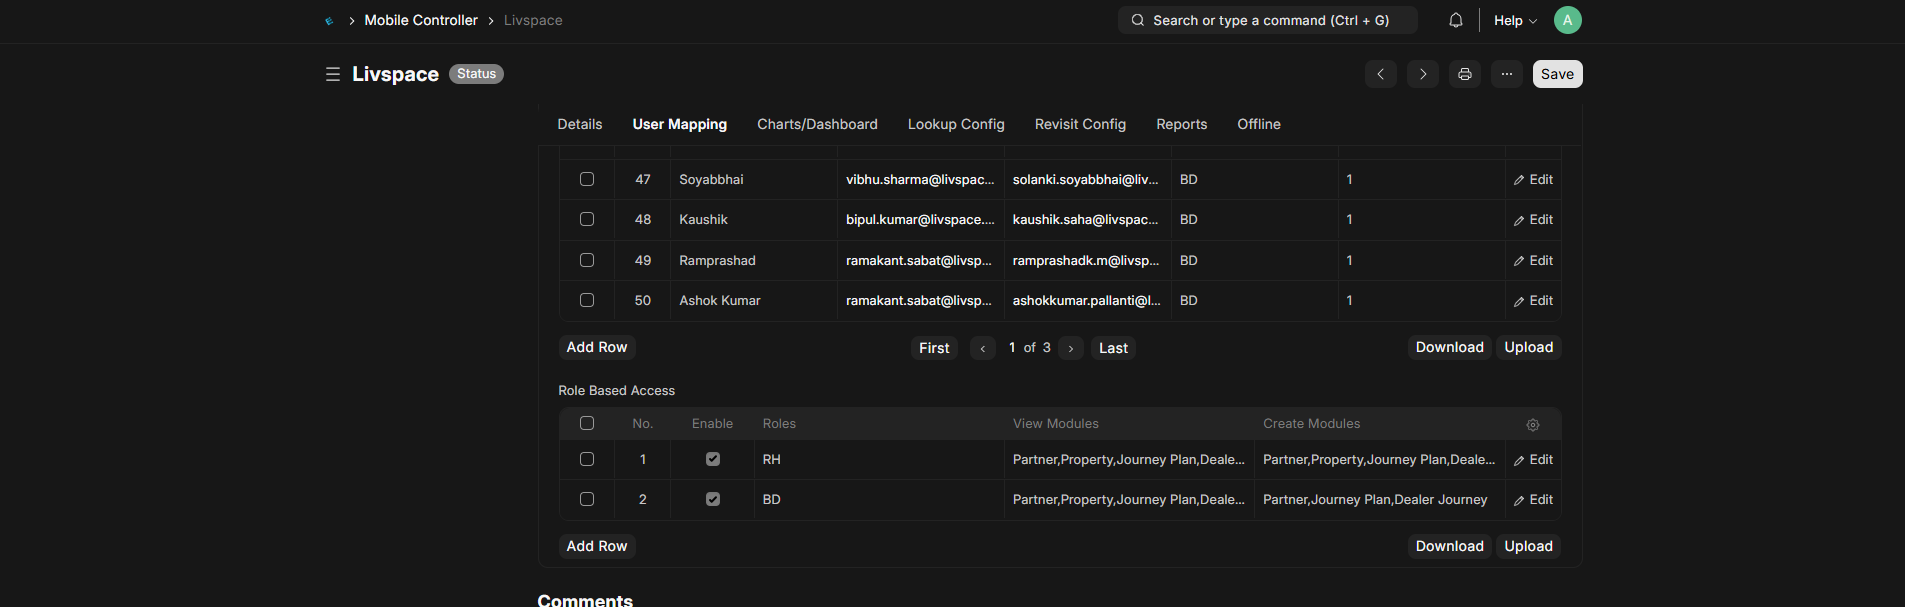The image size is (1905, 607).
Task: Edit the RH role row
Action: (1533, 460)
